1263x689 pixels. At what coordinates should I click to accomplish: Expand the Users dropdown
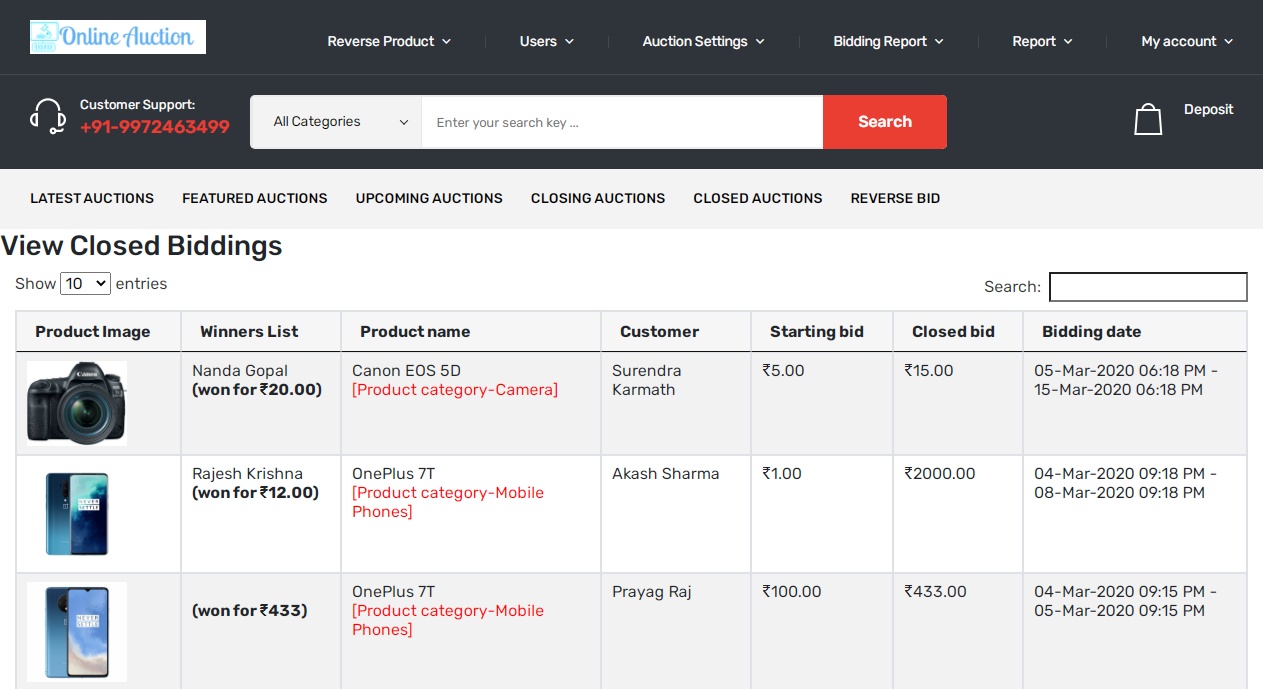point(546,41)
